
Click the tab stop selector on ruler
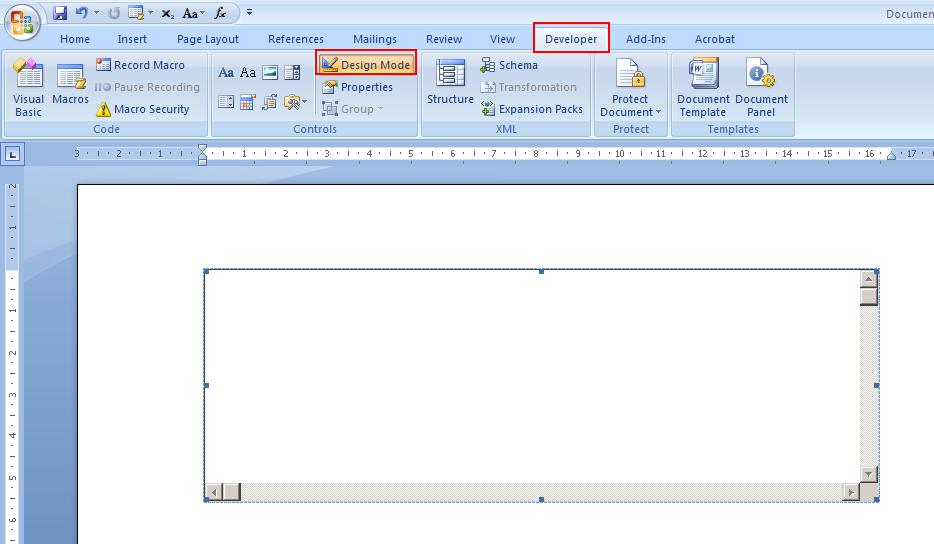(13, 154)
